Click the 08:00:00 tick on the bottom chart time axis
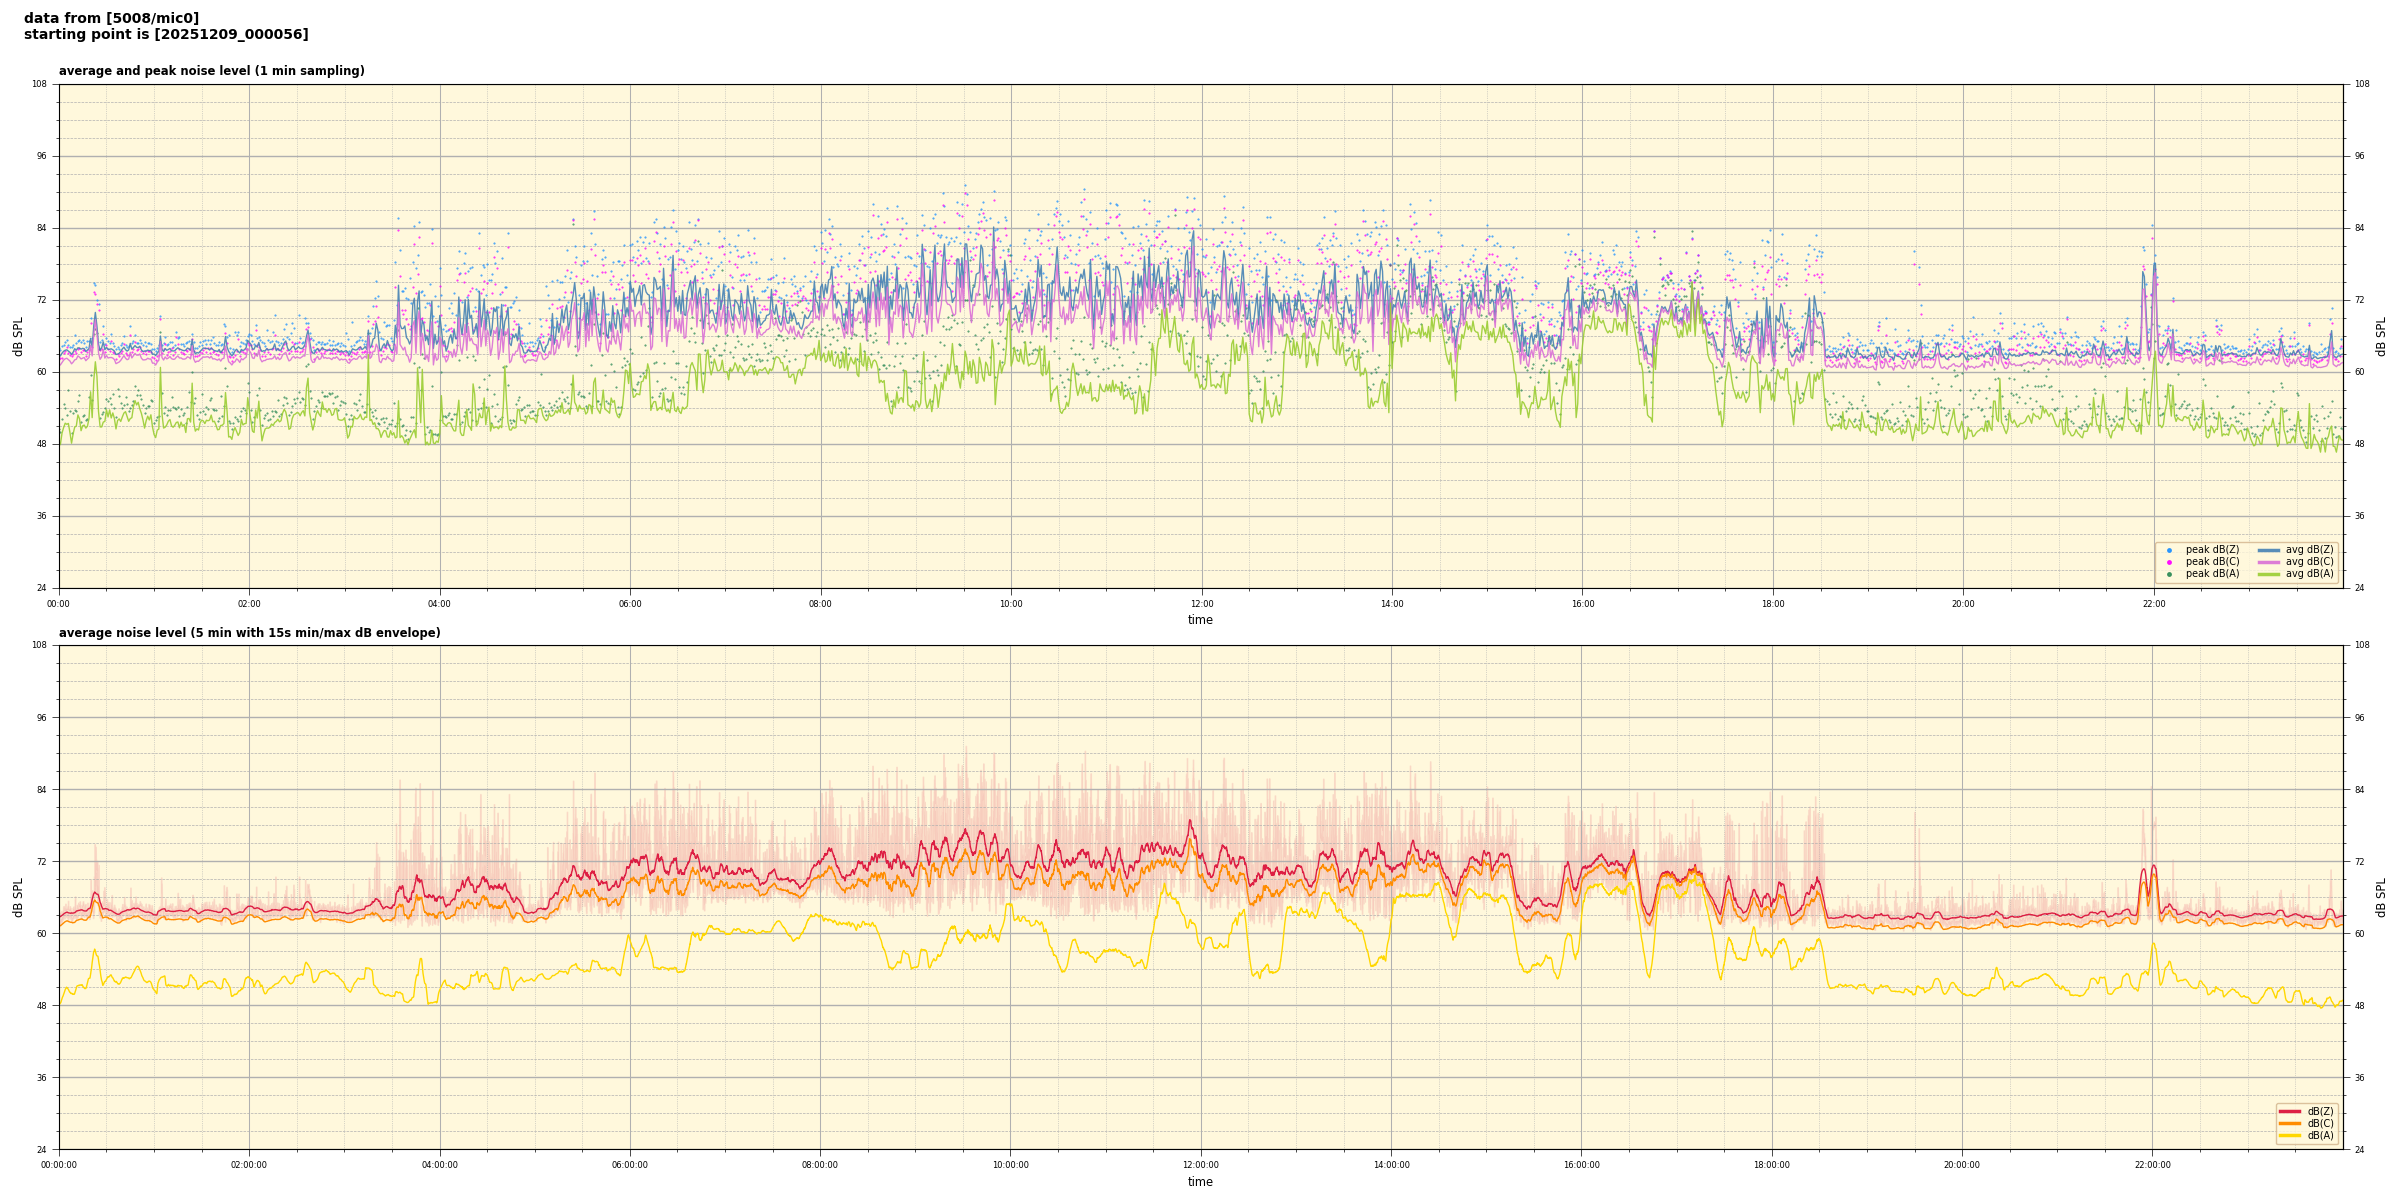2400x1200 pixels. pos(820,1165)
